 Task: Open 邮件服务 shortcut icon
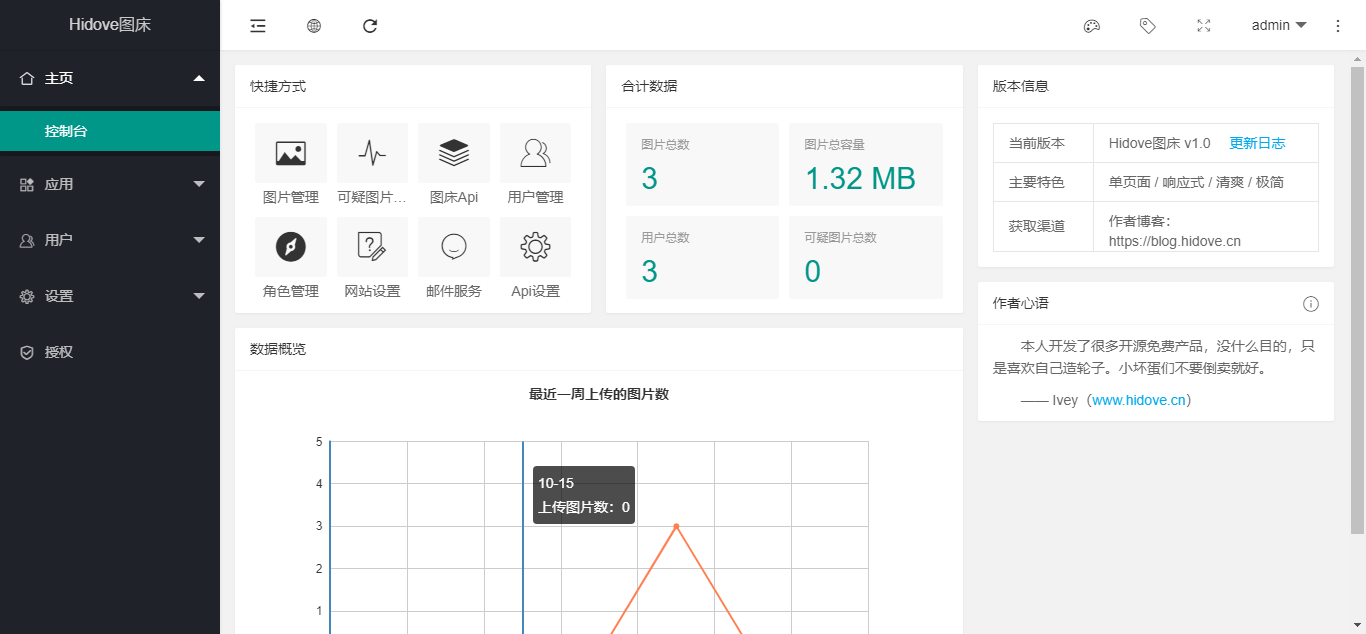(454, 246)
